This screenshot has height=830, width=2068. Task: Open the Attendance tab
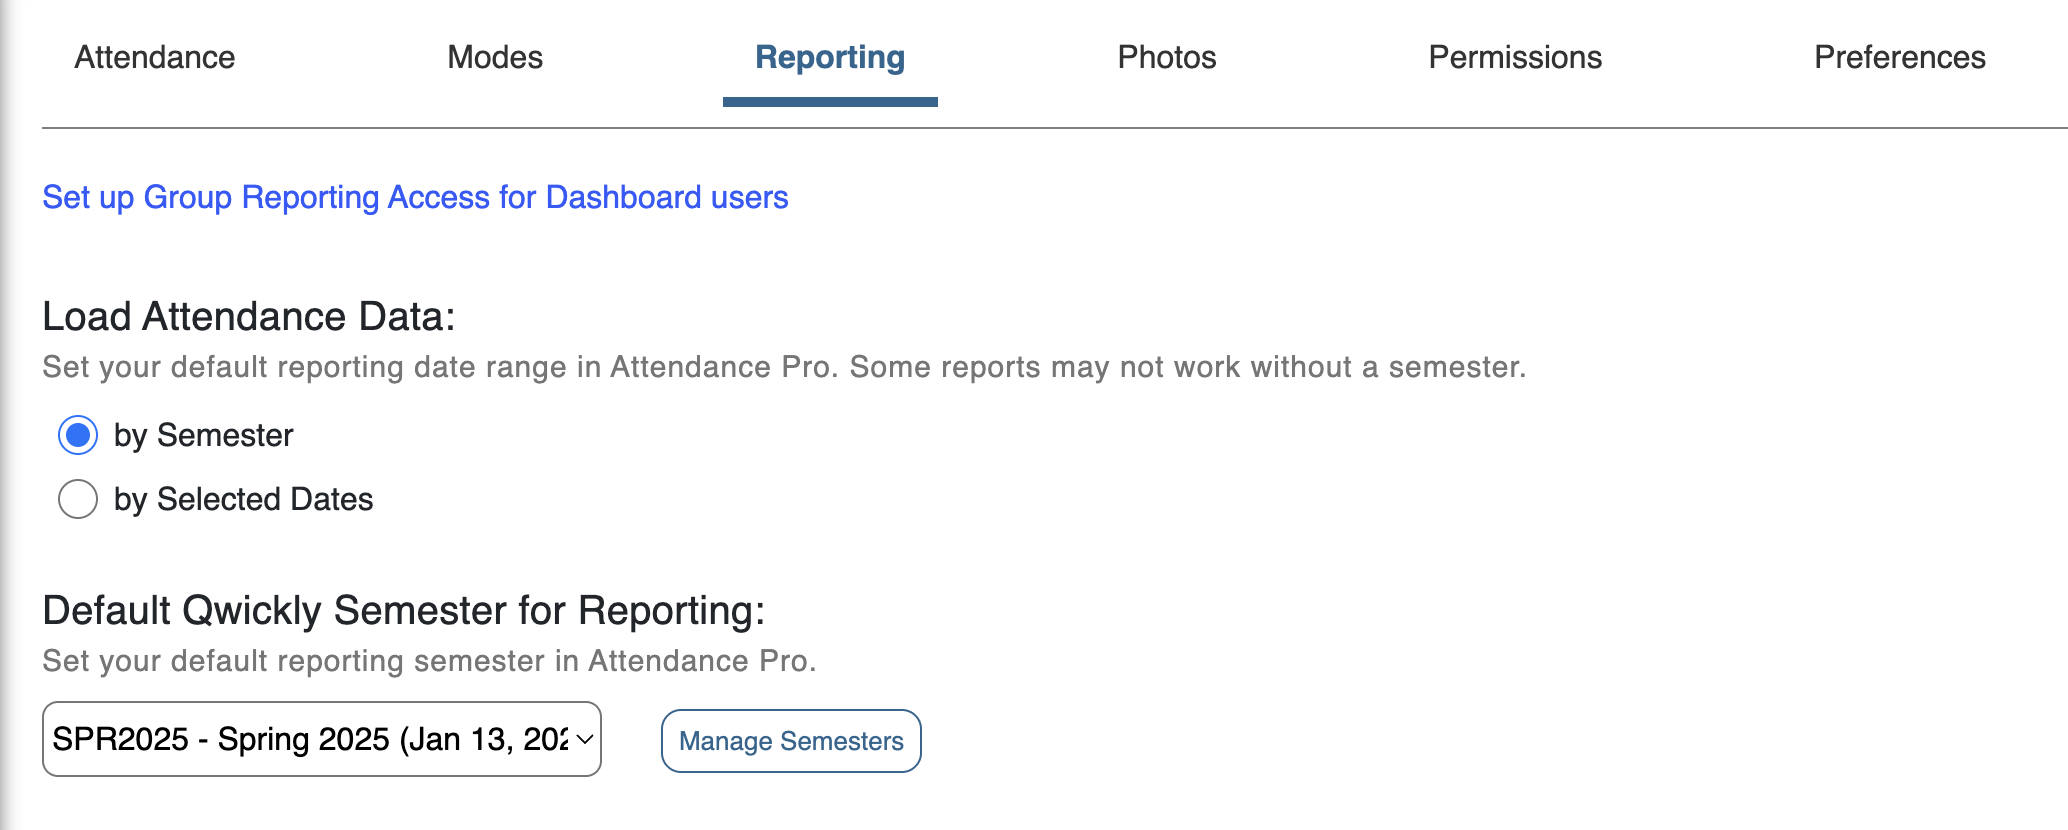point(155,58)
